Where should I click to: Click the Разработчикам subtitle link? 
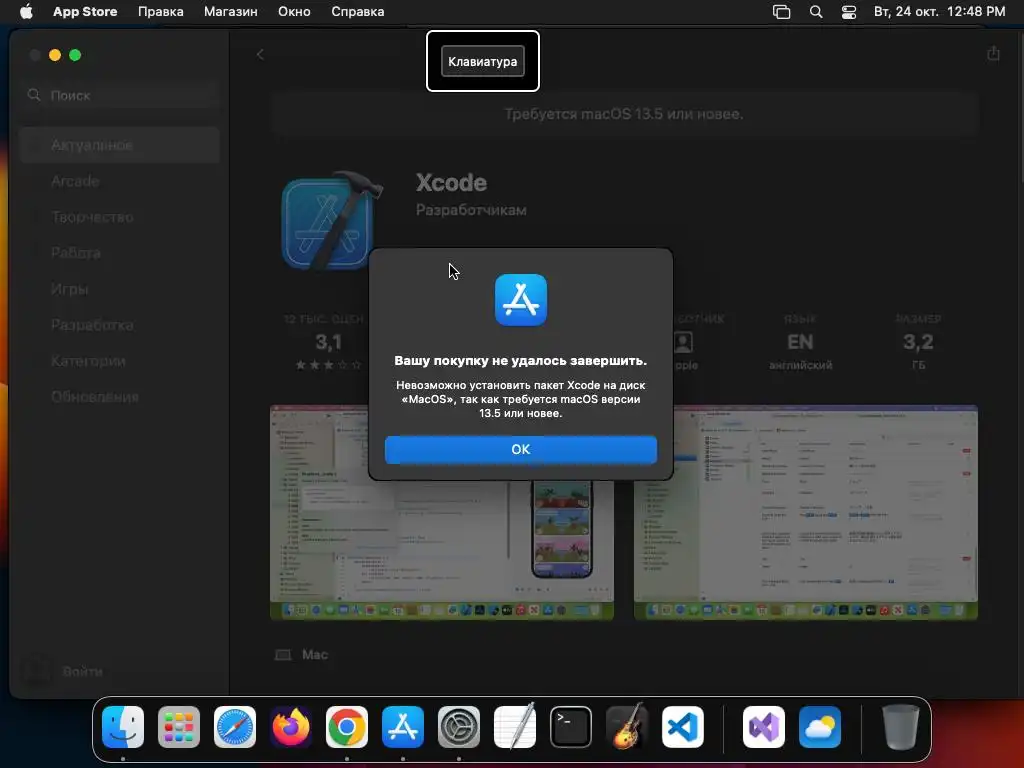point(471,210)
